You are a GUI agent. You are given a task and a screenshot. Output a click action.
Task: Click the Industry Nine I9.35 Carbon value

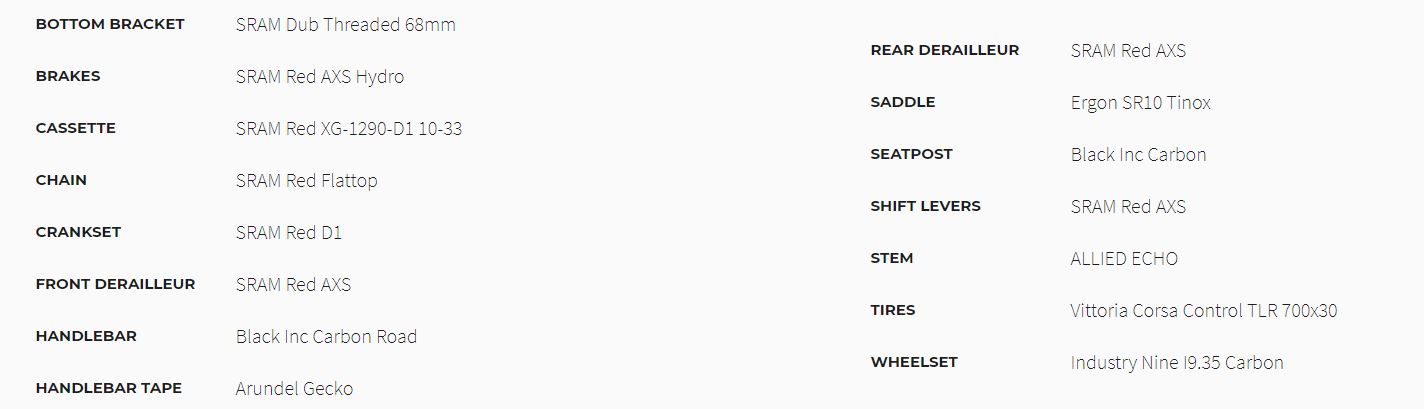1176,363
